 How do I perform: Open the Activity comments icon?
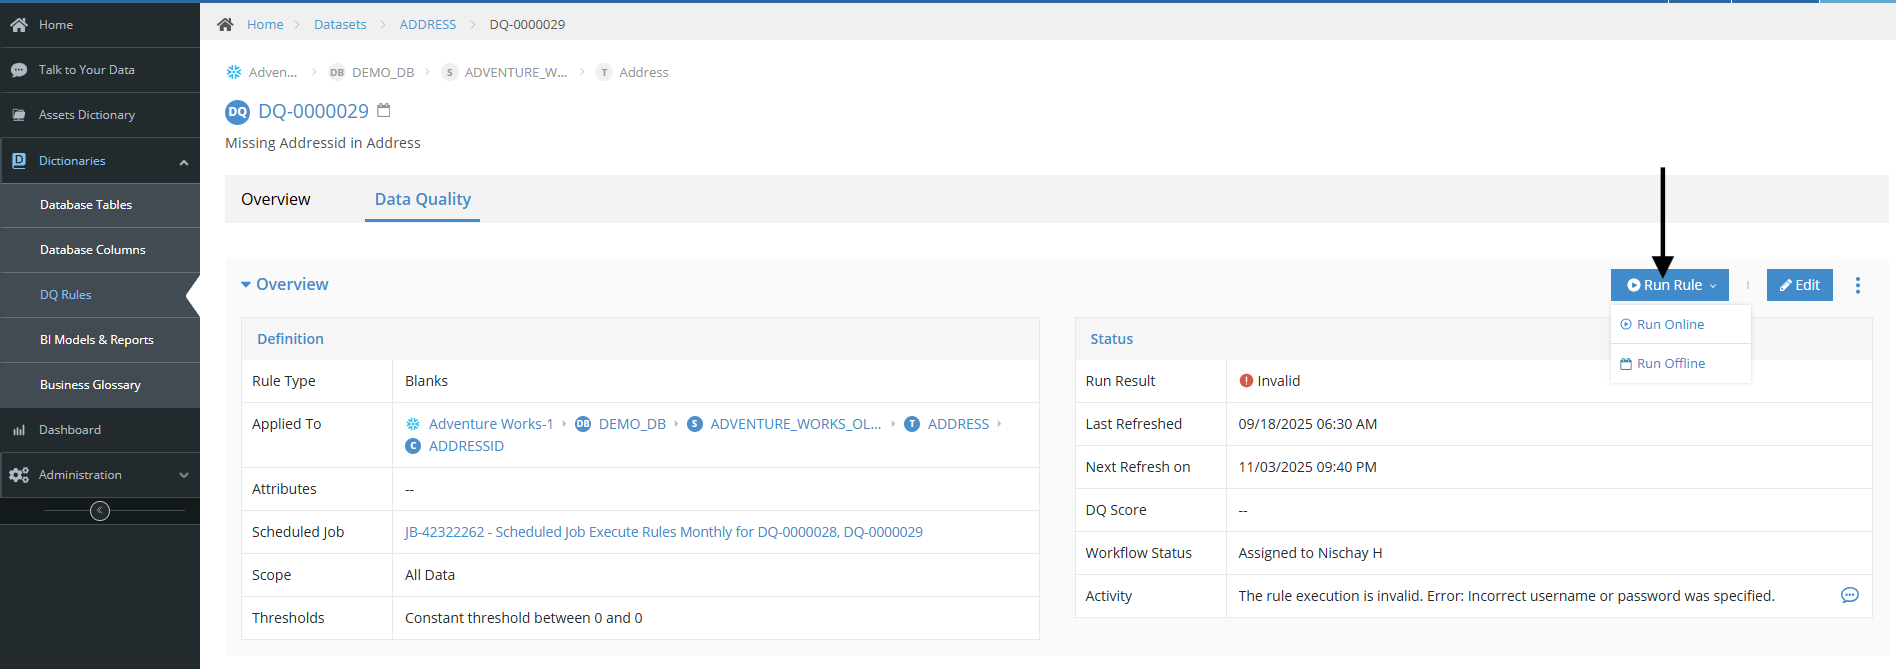pyautogui.click(x=1850, y=595)
